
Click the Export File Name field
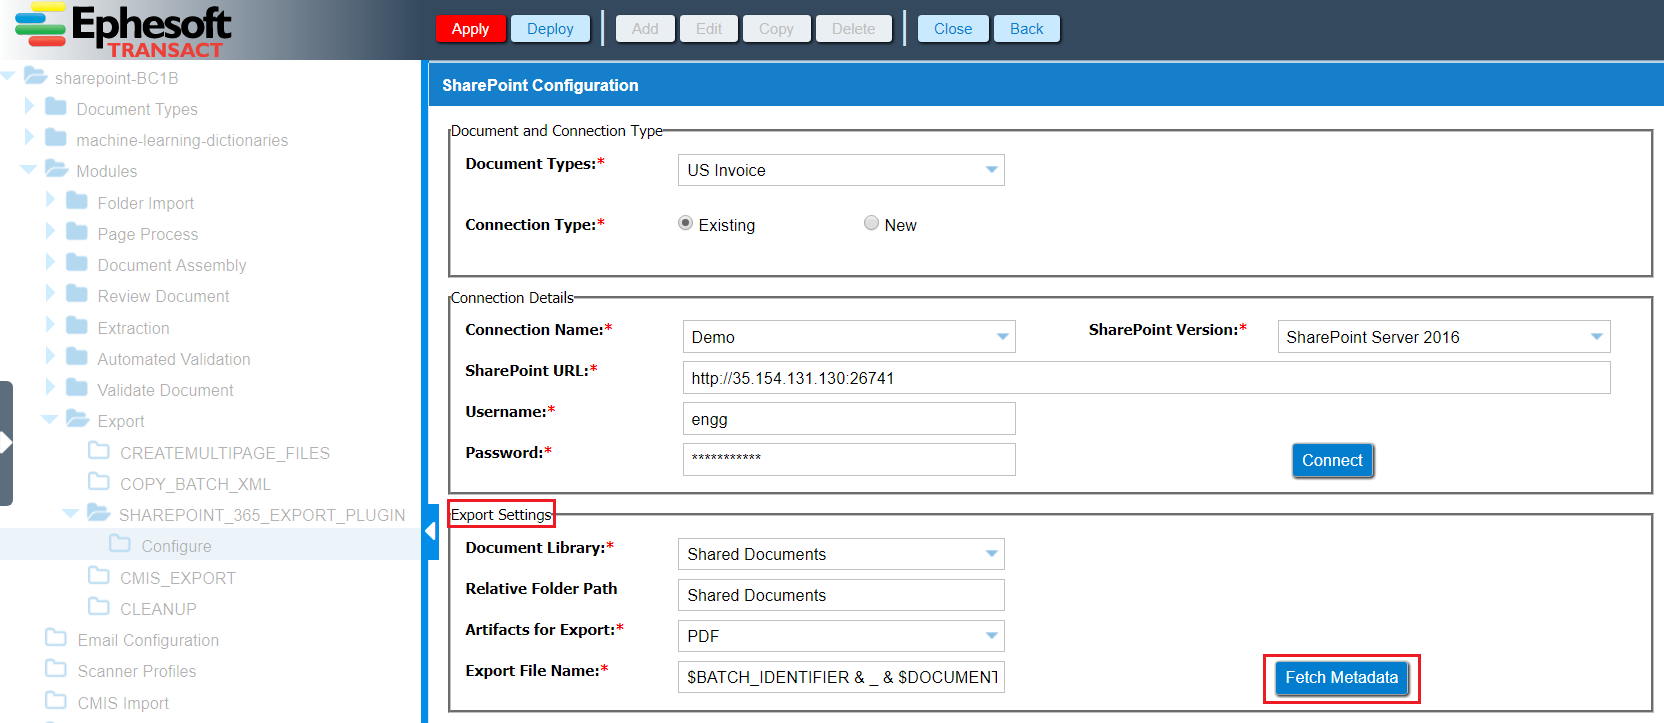pos(841,677)
